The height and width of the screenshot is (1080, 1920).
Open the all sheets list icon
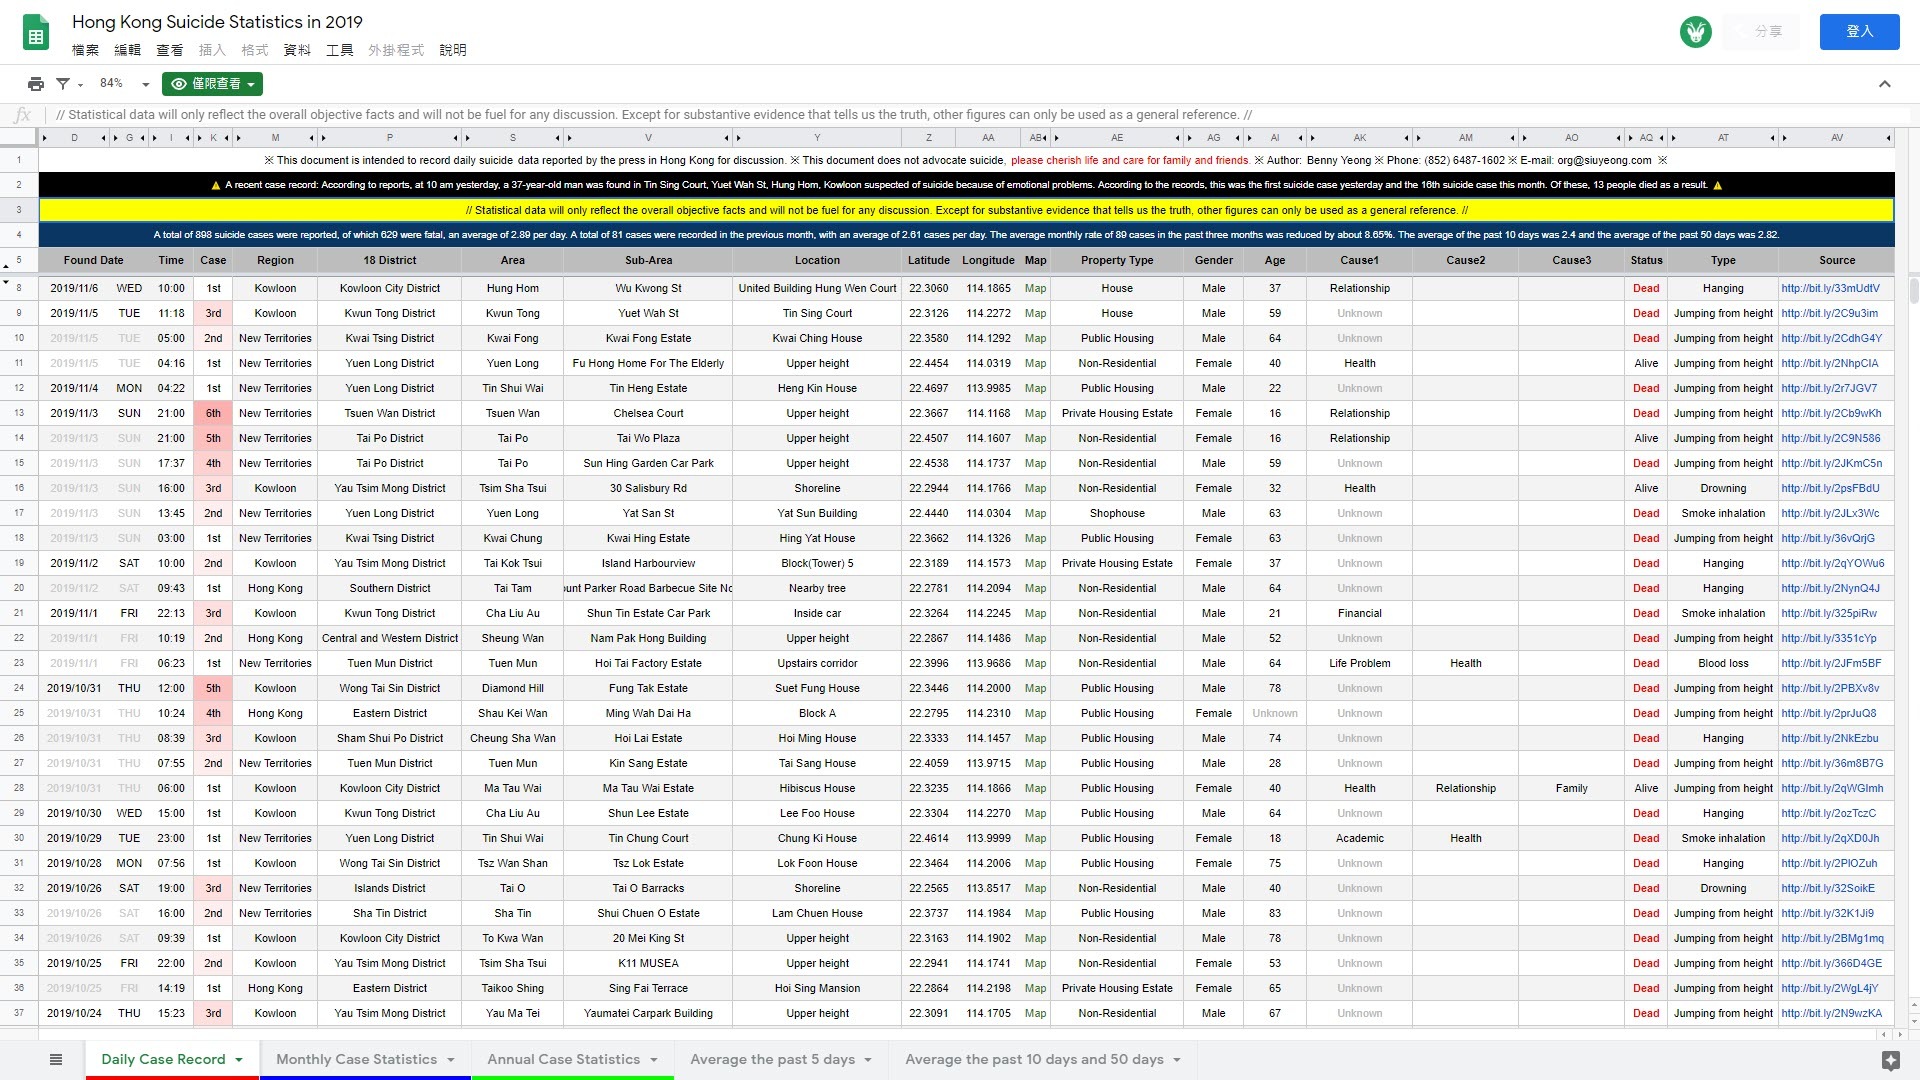click(x=56, y=1059)
